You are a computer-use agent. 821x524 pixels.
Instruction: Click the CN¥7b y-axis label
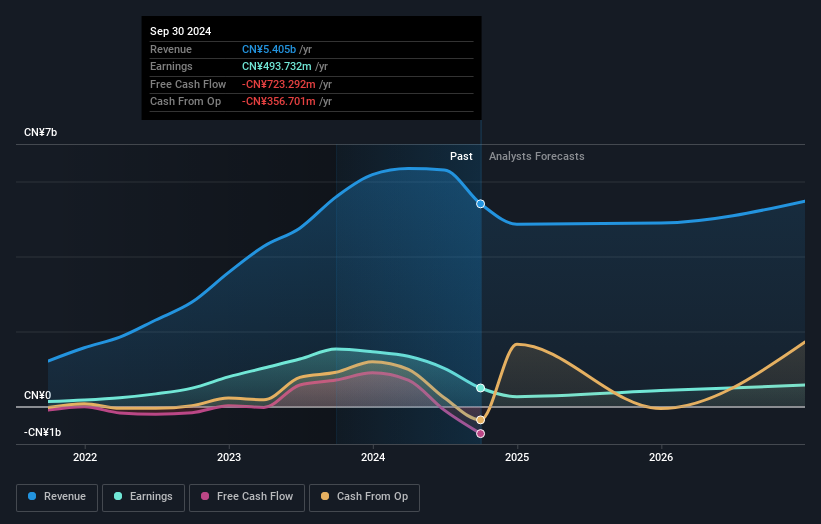pos(40,132)
